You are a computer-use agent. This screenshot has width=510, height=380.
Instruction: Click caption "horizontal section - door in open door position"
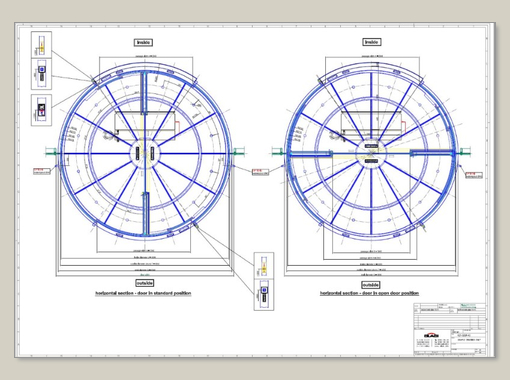coord(369,293)
